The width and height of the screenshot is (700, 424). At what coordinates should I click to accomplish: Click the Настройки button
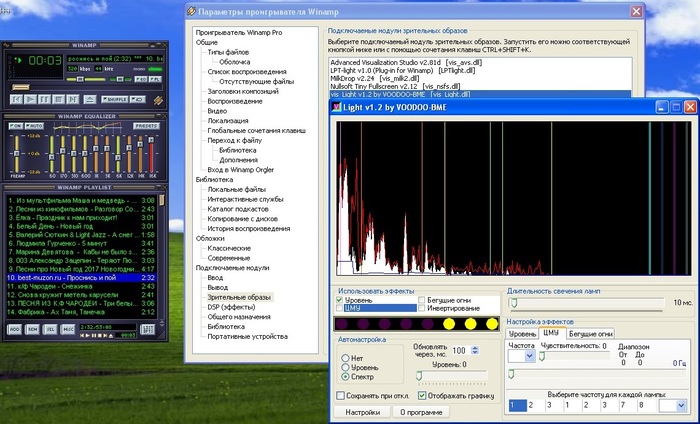[x=362, y=411]
